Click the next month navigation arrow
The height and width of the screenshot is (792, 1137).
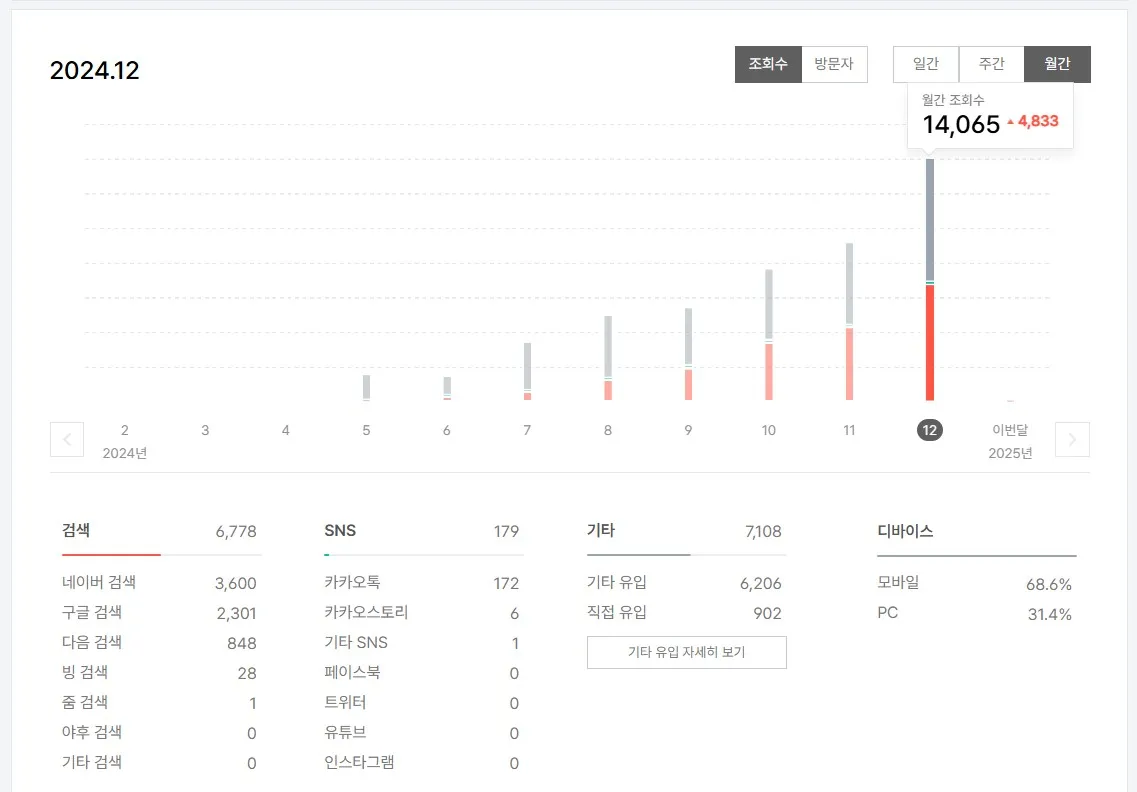point(1072,439)
